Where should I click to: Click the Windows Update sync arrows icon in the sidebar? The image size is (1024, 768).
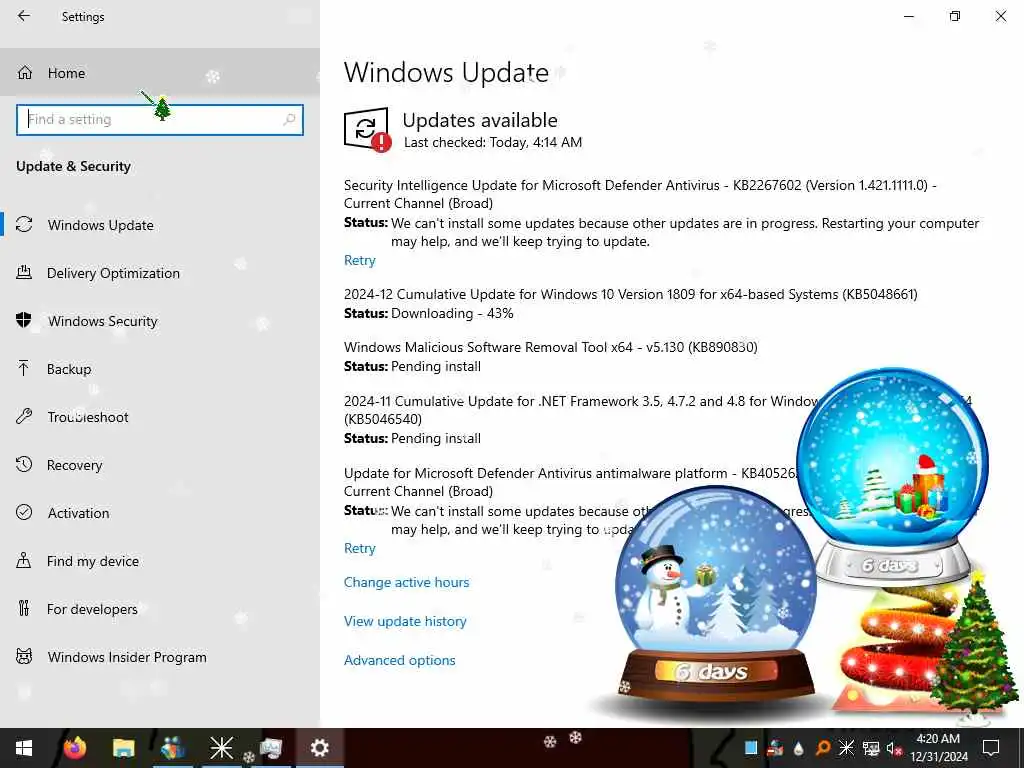pos(24,225)
